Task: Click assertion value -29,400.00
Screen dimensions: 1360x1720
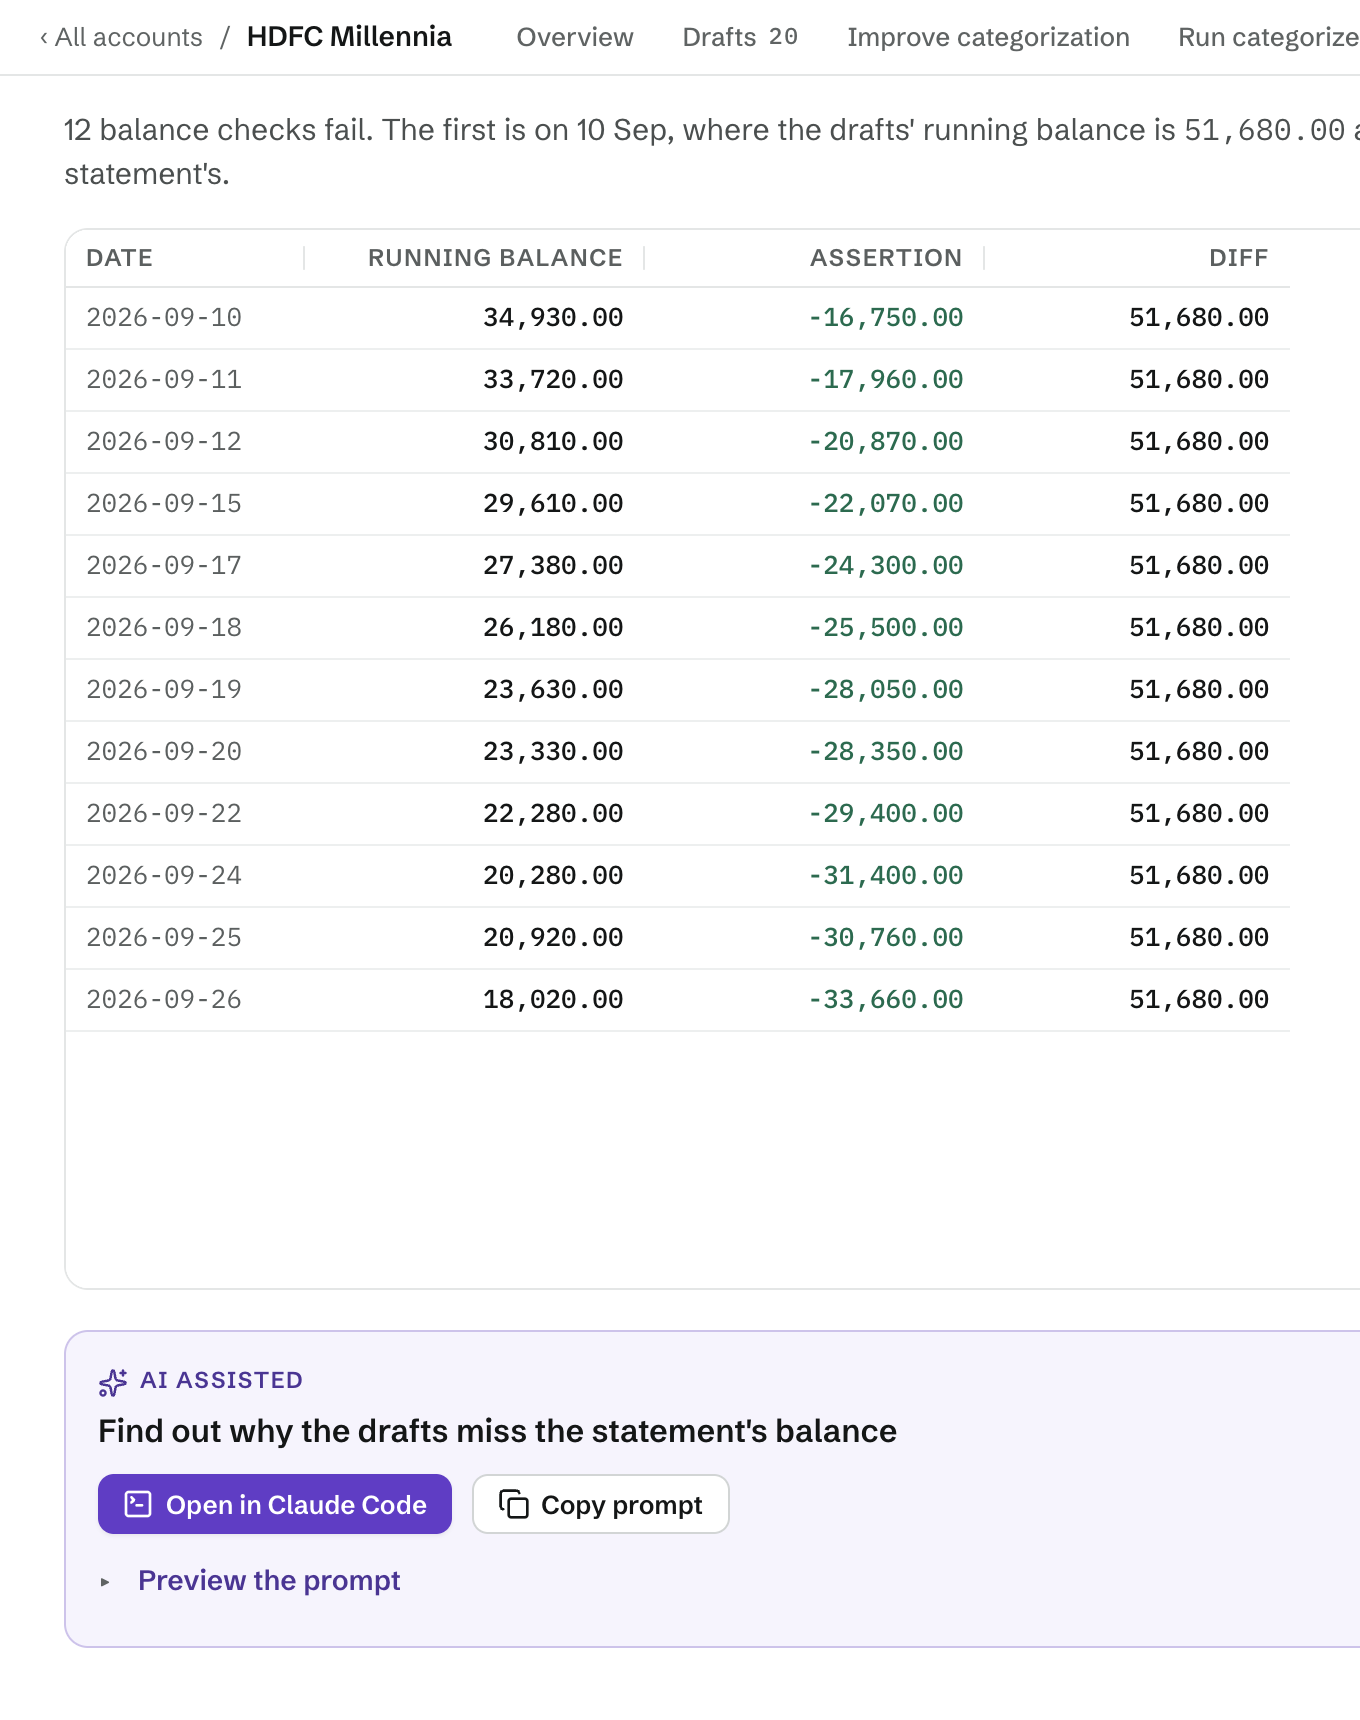Action: (x=886, y=814)
